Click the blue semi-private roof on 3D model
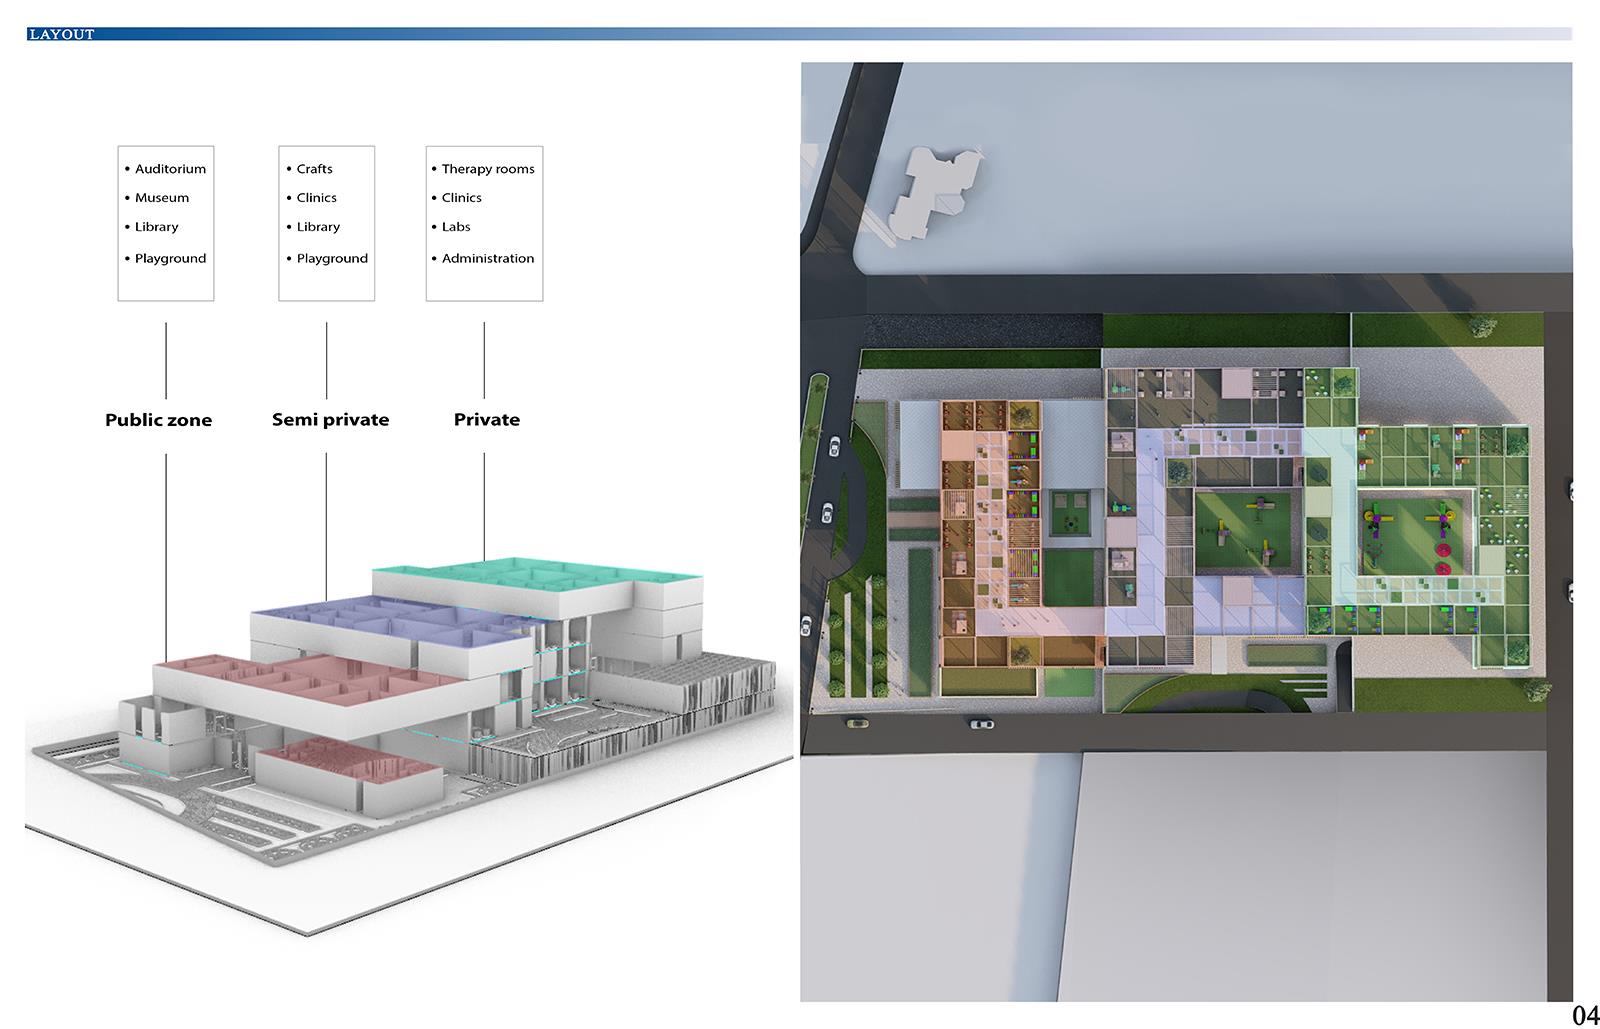 click(390, 620)
